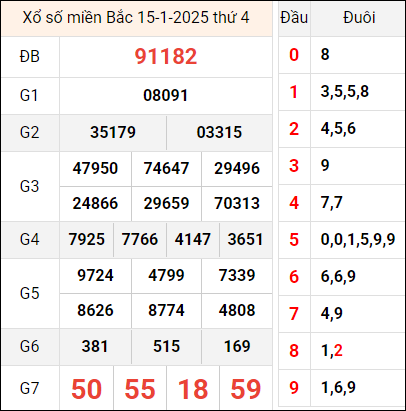Select the G1 prize number 08091
The image size is (406, 411).
point(166,95)
